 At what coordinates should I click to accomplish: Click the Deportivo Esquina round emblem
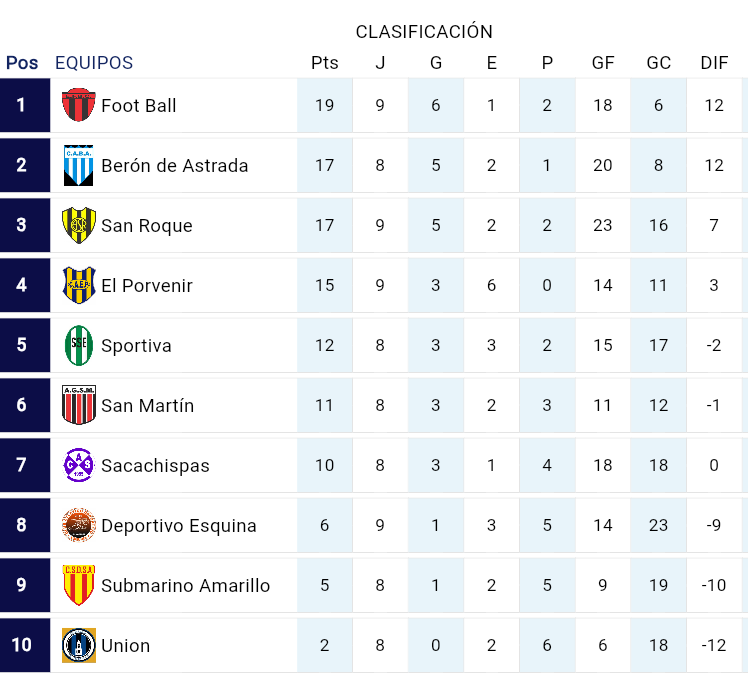pos(78,525)
